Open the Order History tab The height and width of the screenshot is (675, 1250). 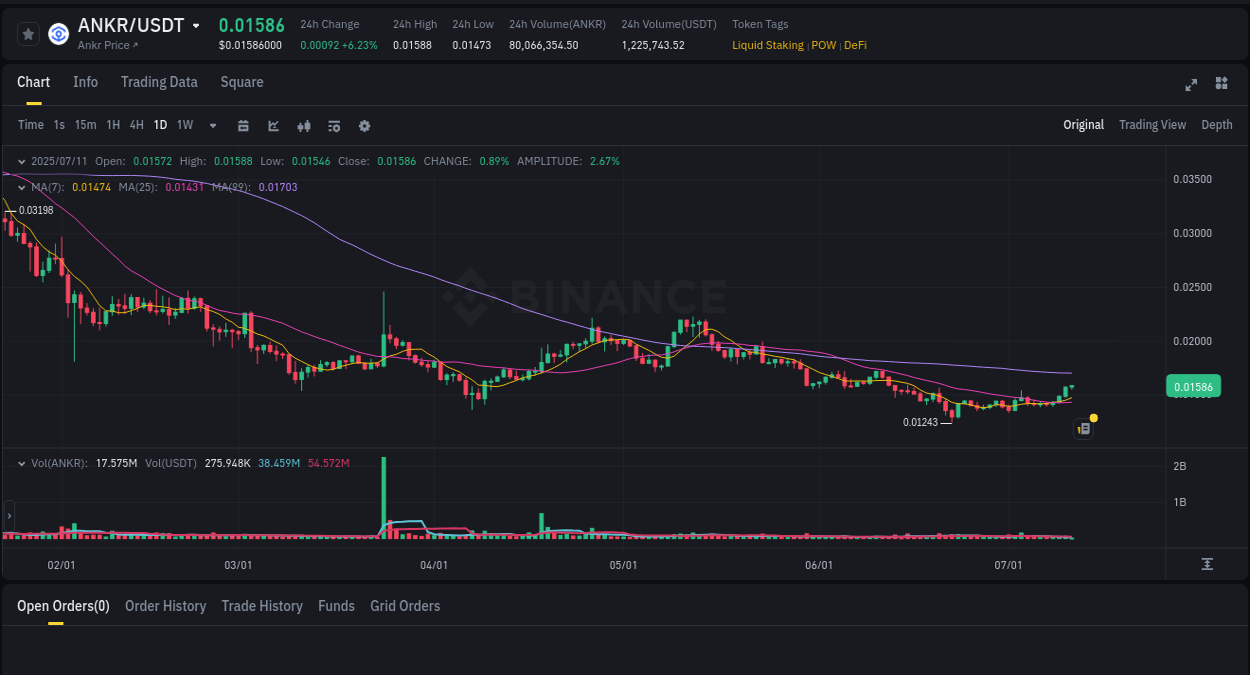pyautogui.click(x=165, y=606)
